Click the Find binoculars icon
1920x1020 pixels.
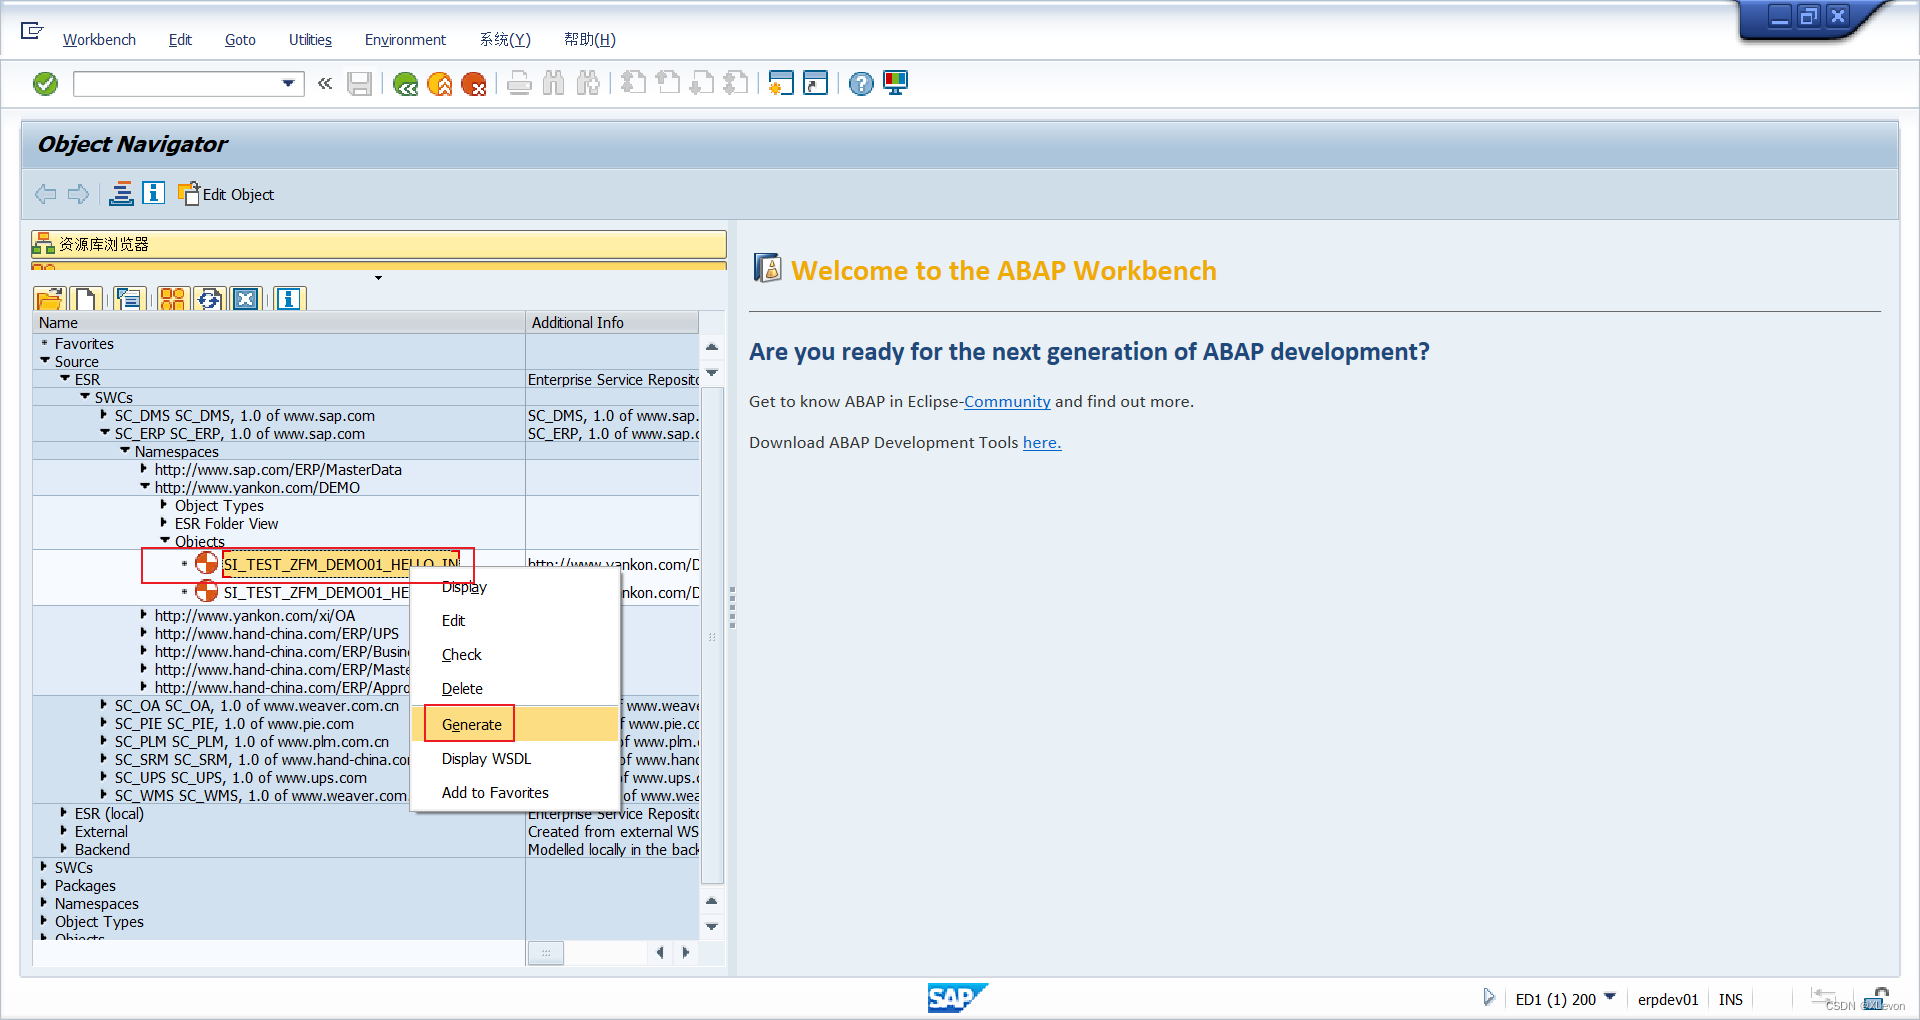point(553,84)
